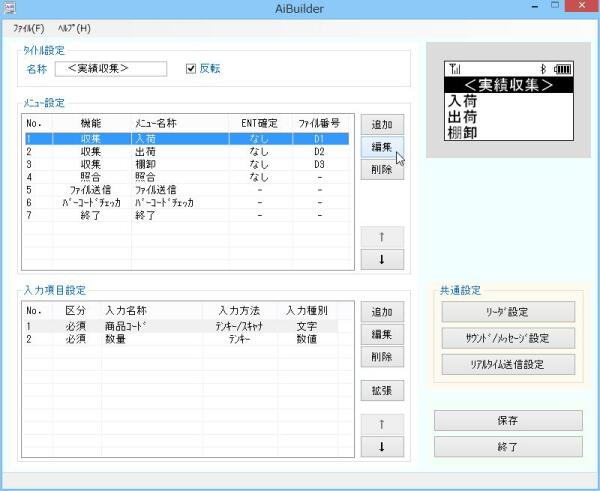This screenshot has width=600, height=491.
Task: Click the 入力名称 column header
Action: coord(152,310)
